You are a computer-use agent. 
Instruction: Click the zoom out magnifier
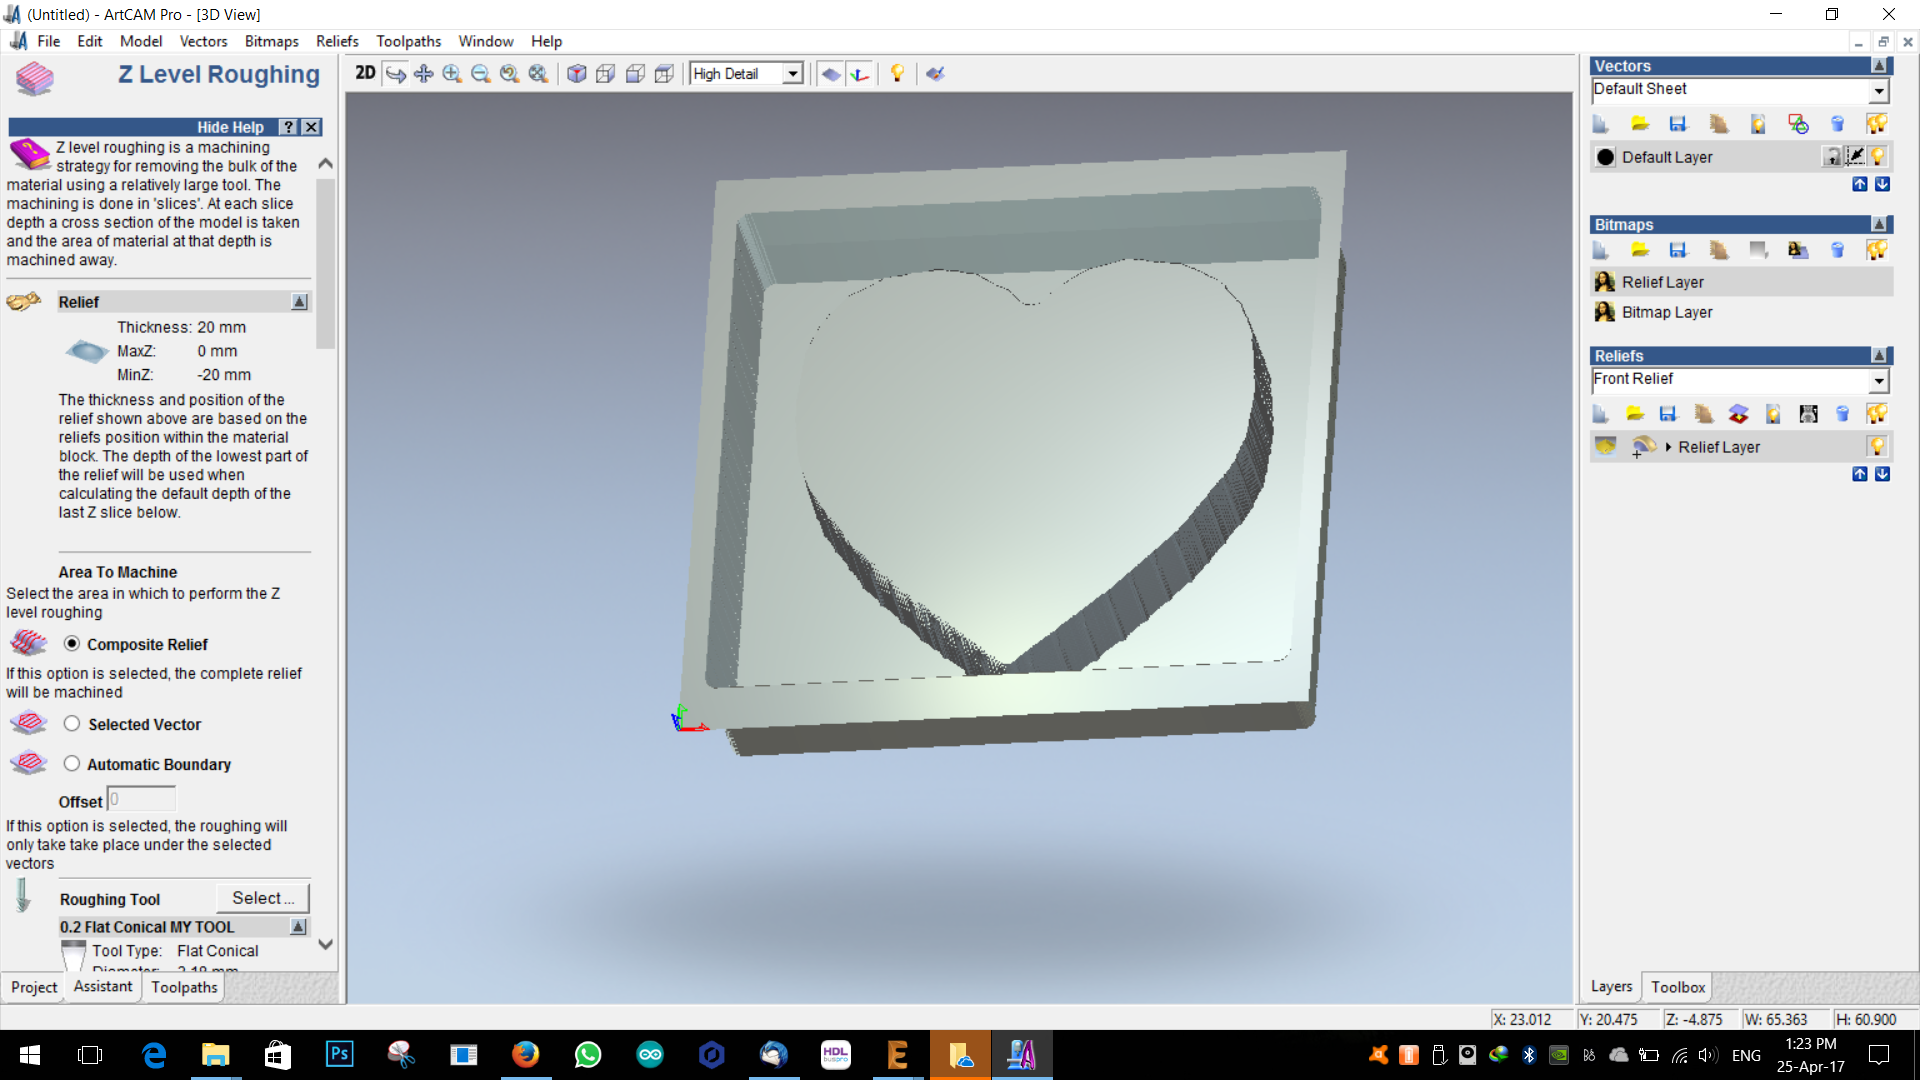pyautogui.click(x=481, y=73)
